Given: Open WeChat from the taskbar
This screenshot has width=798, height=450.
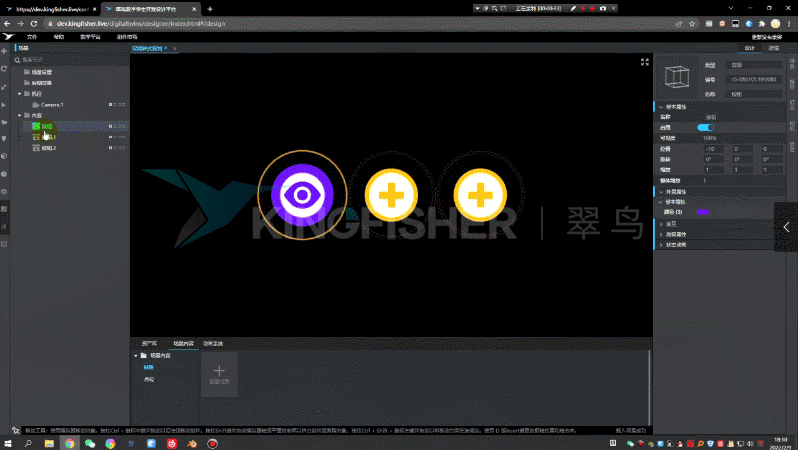Looking at the screenshot, I should click(90, 443).
